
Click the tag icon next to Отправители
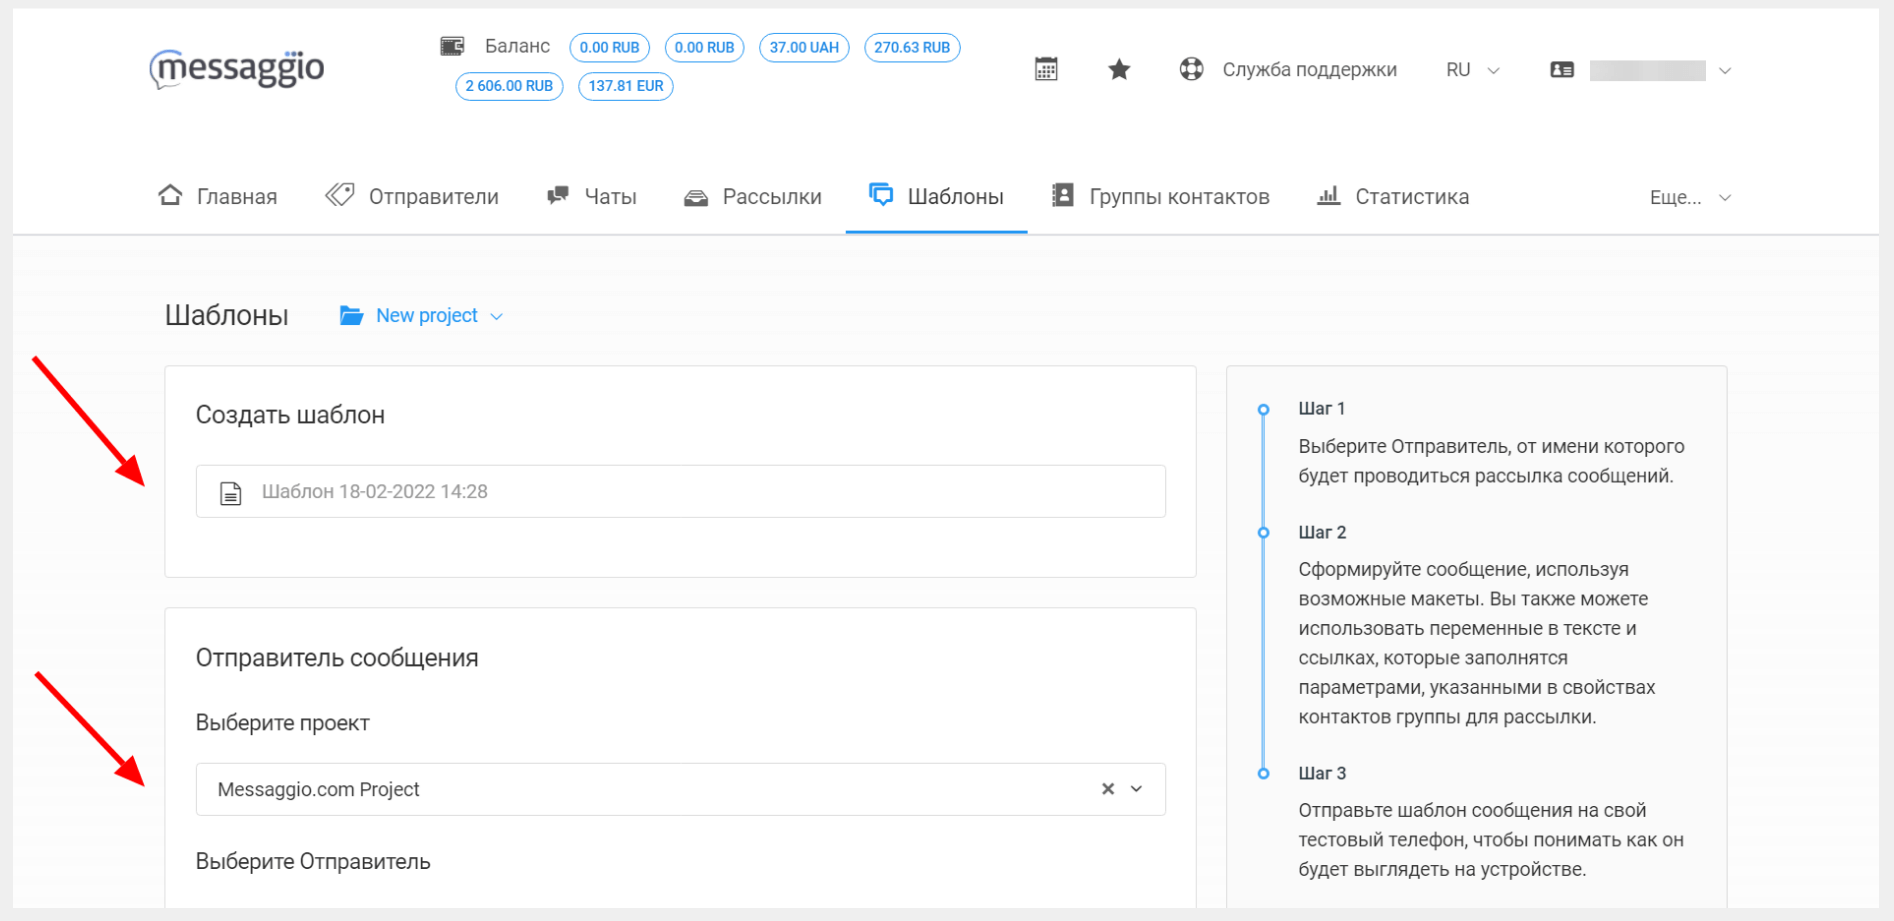click(340, 195)
